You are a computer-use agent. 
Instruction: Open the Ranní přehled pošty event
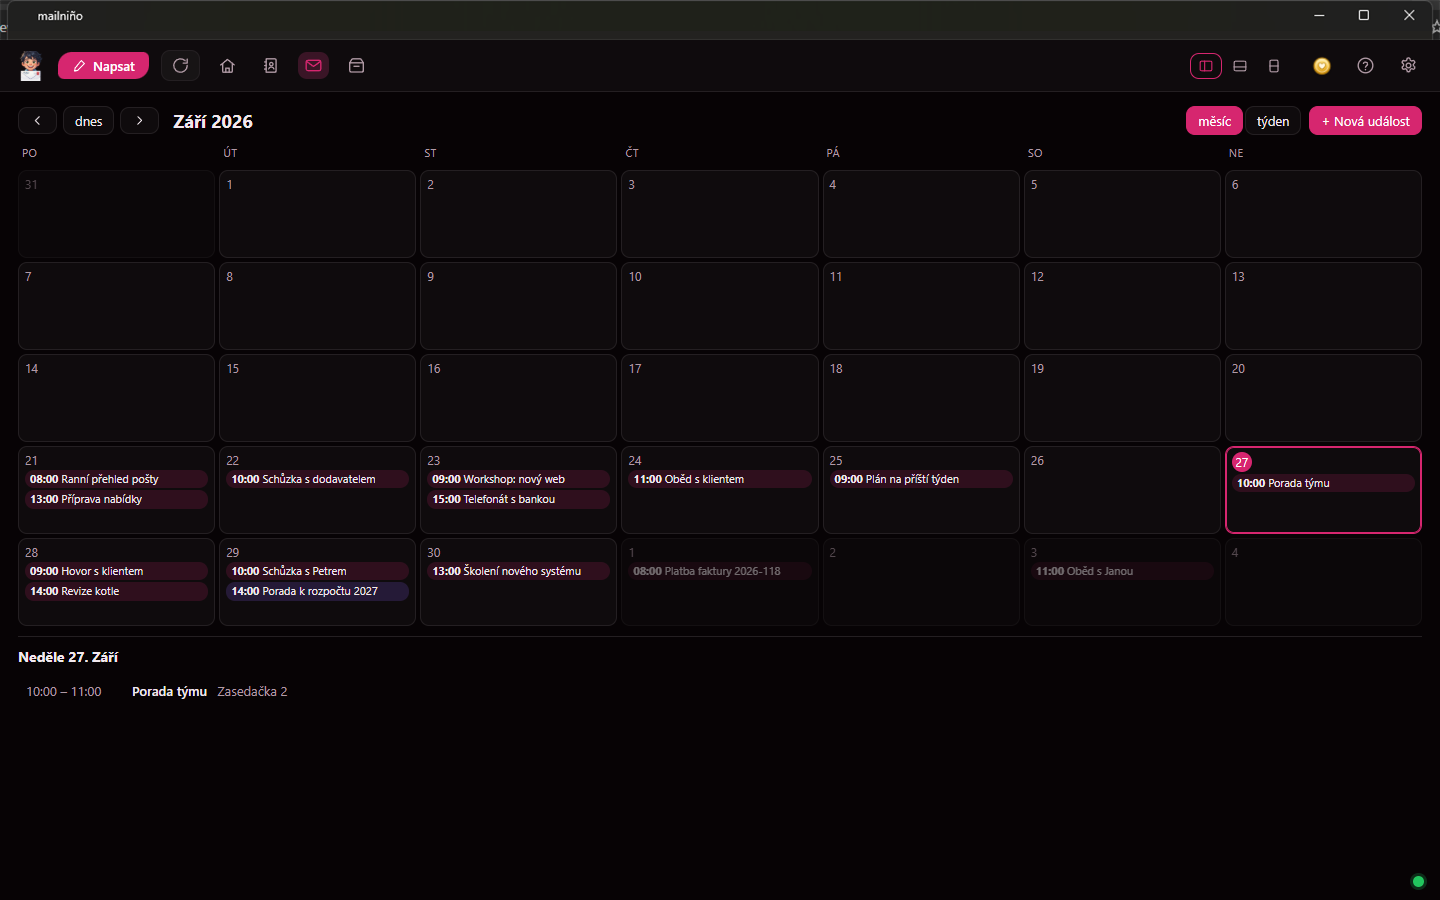(x=116, y=480)
